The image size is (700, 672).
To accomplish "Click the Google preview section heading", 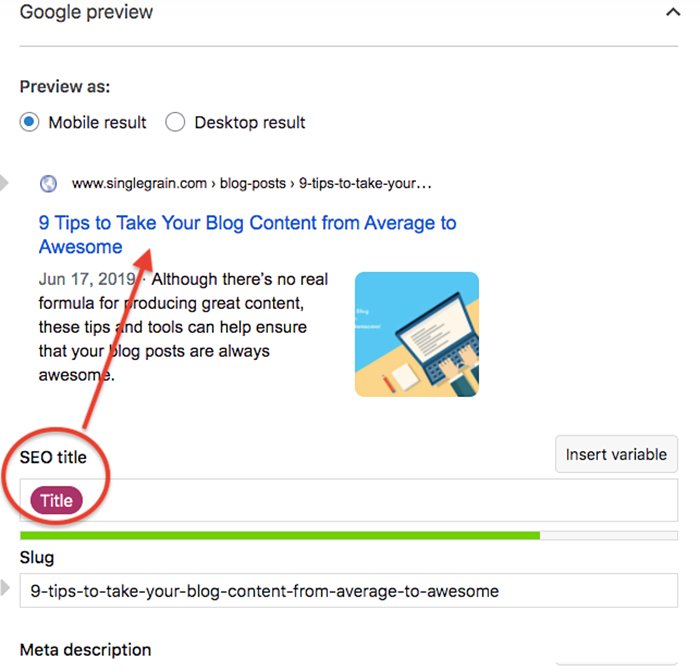I will (86, 13).
